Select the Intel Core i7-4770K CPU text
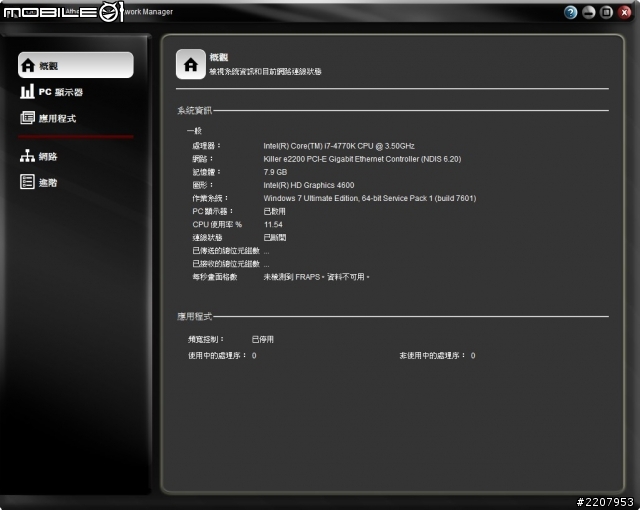Viewport: 640px width, 510px height. [339, 146]
